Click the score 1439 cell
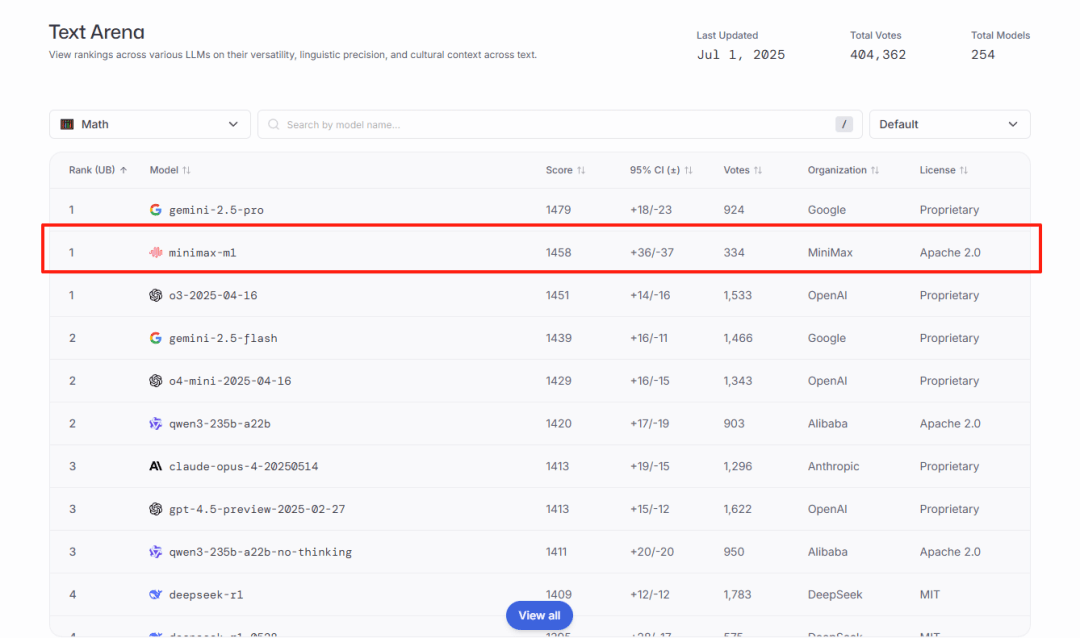1080x638 pixels. coord(559,338)
